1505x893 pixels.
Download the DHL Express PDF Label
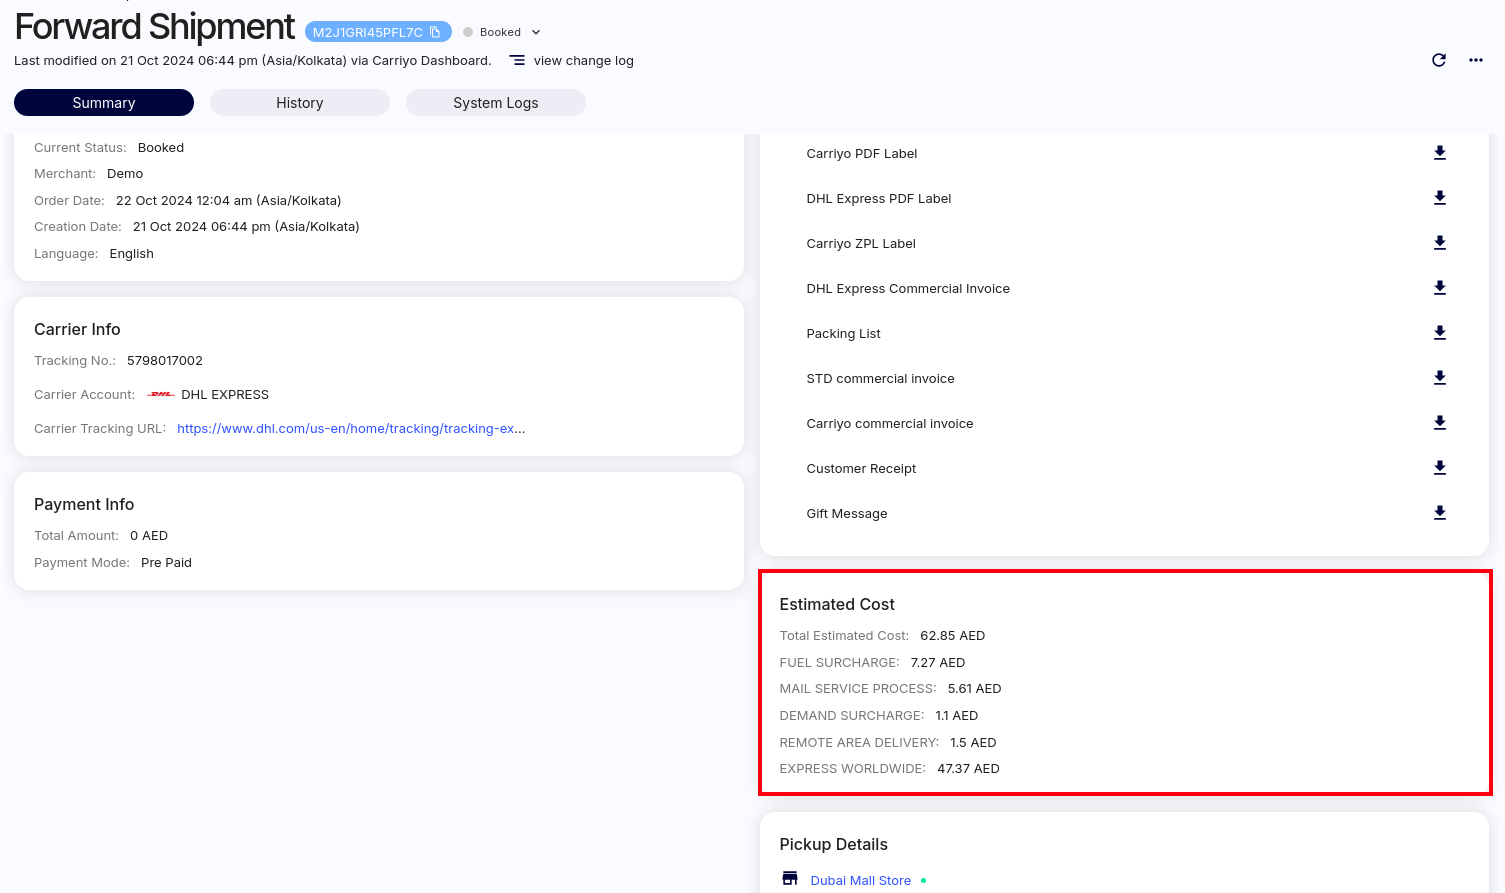click(x=1439, y=198)
